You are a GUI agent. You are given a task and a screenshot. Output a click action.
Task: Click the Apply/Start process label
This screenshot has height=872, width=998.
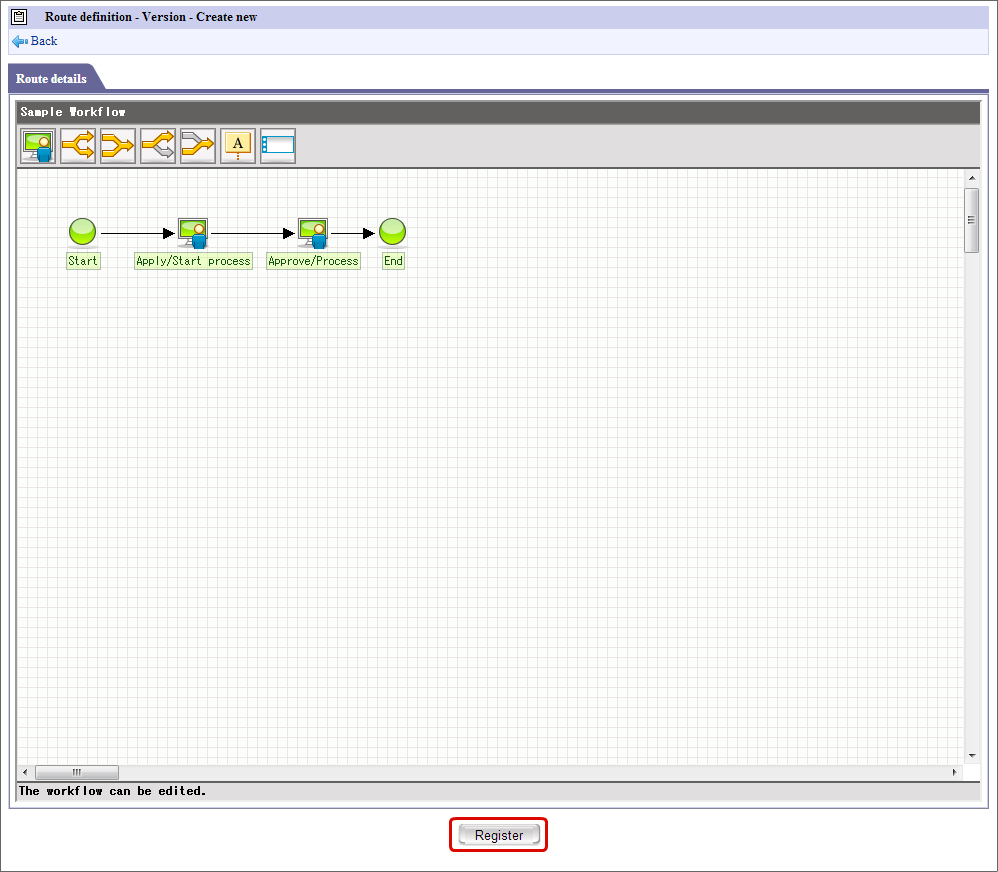pos(193,261)
